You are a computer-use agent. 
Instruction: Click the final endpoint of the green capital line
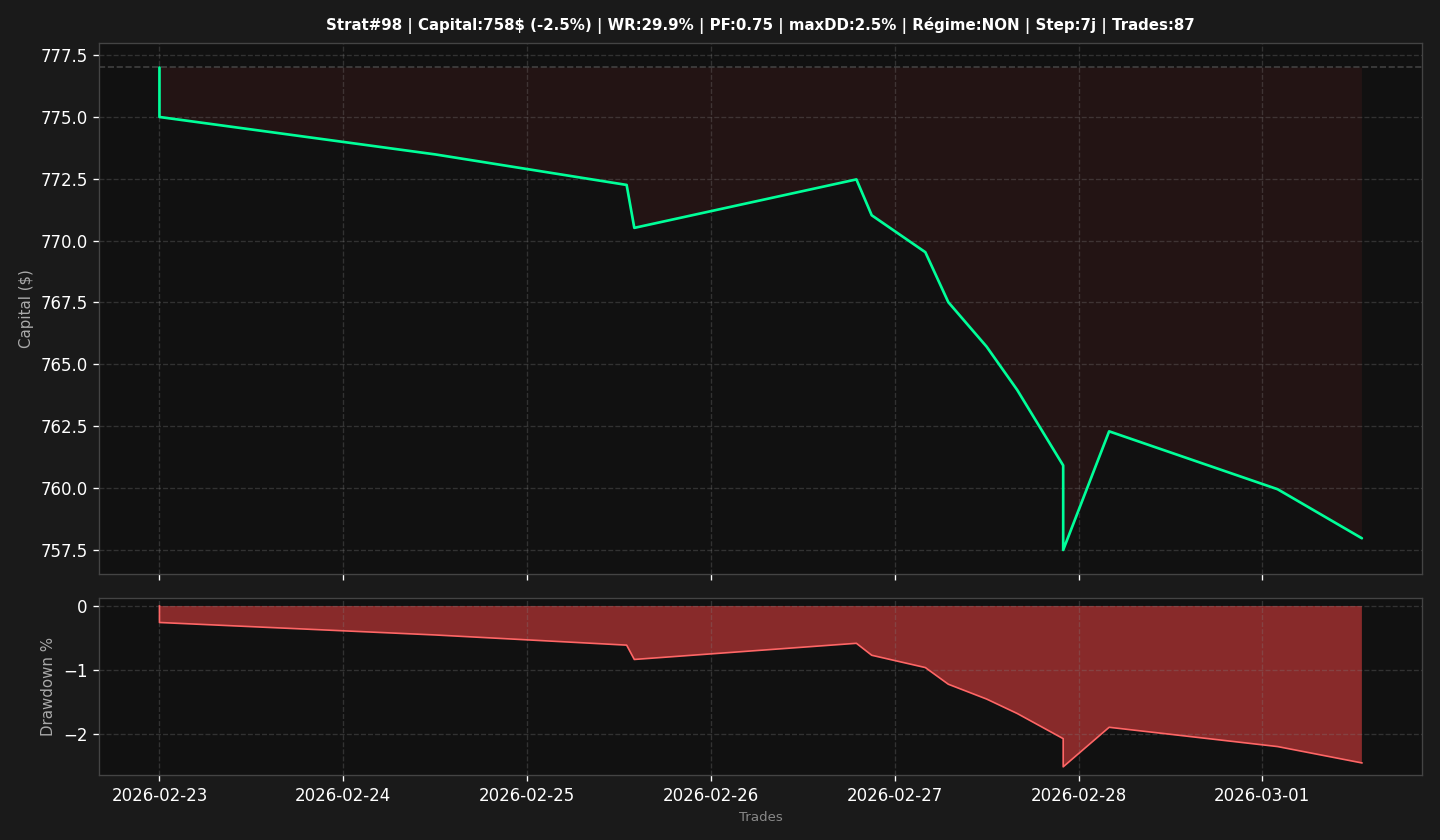coord(1361,538)
